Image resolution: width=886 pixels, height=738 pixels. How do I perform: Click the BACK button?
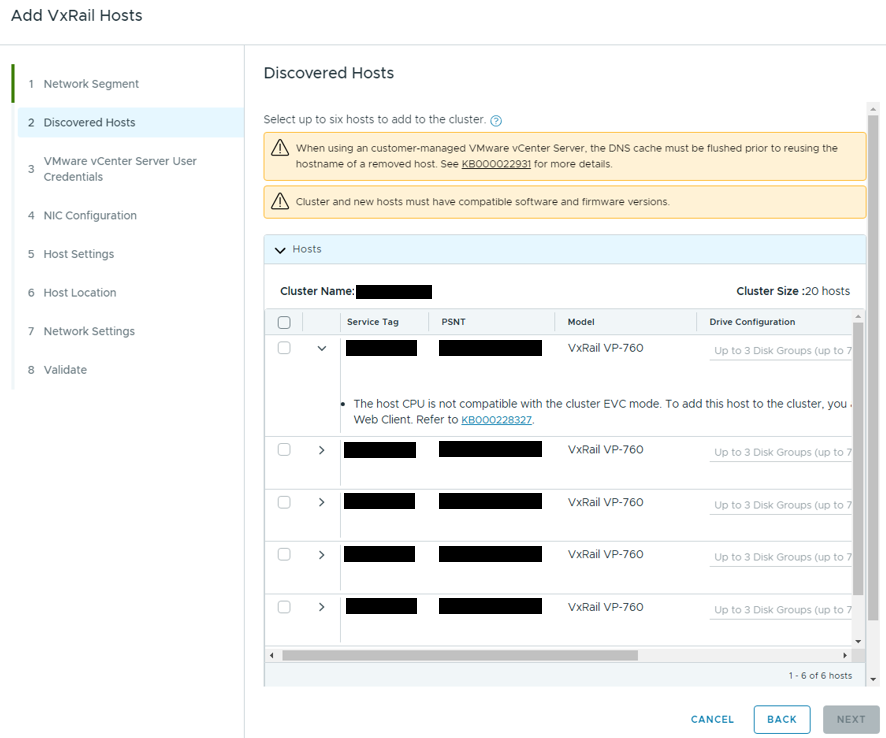(x=782, y=719)
